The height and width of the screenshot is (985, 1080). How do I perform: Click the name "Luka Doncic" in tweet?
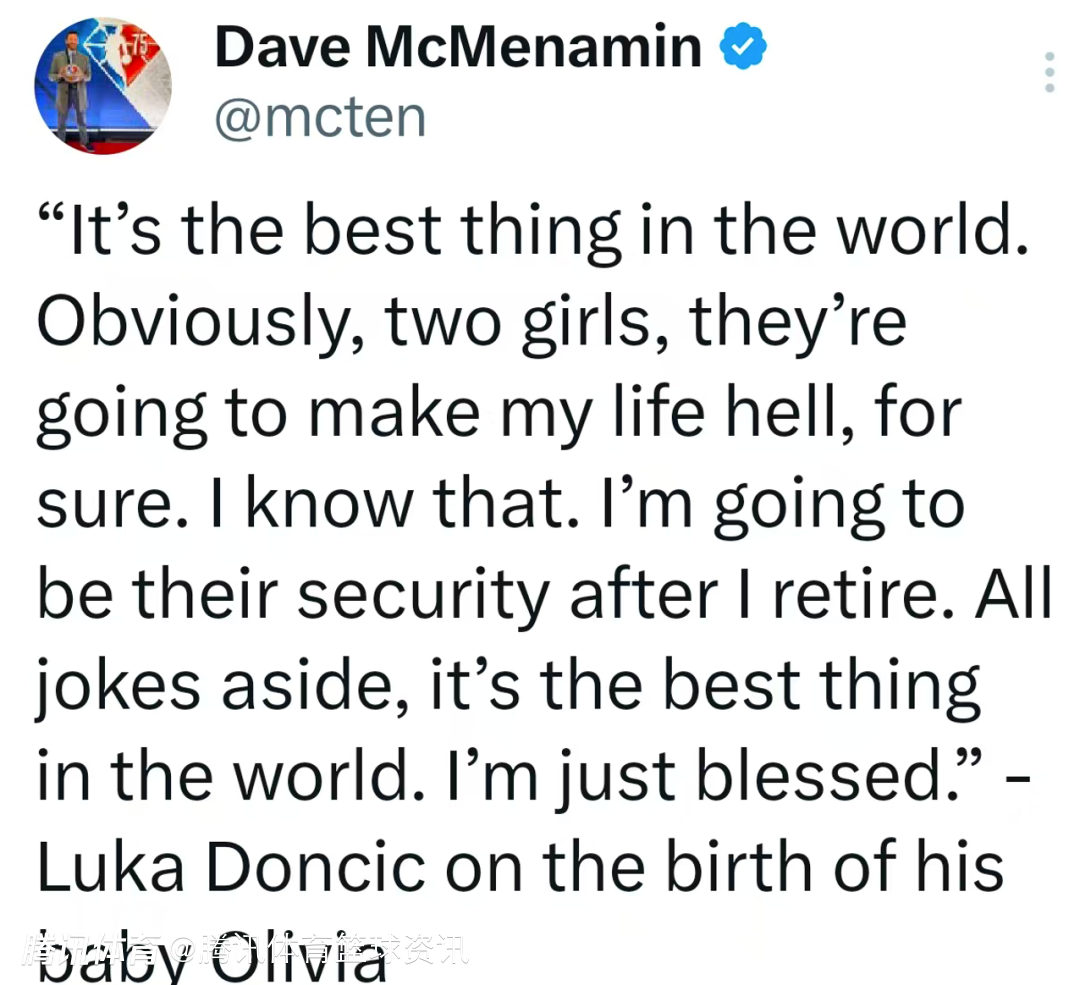(231, 866)
